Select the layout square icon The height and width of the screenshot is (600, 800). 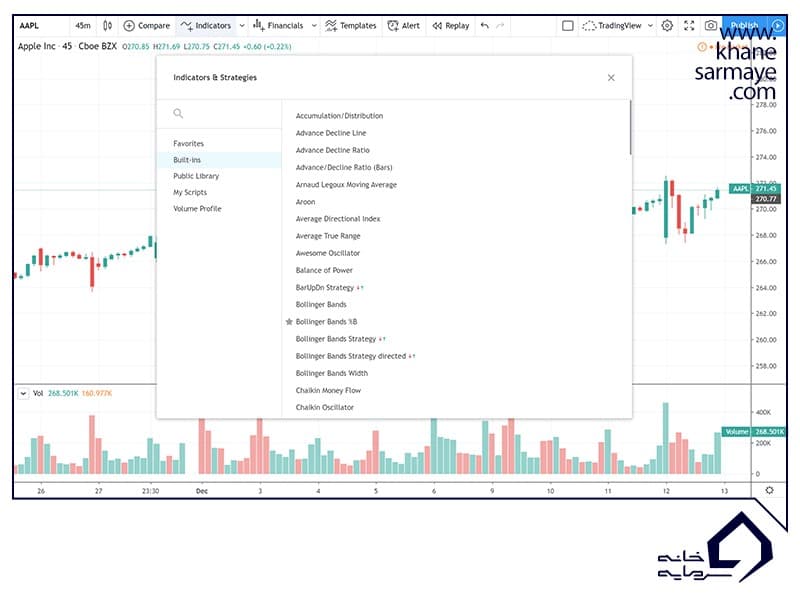(x=567, y=26)
